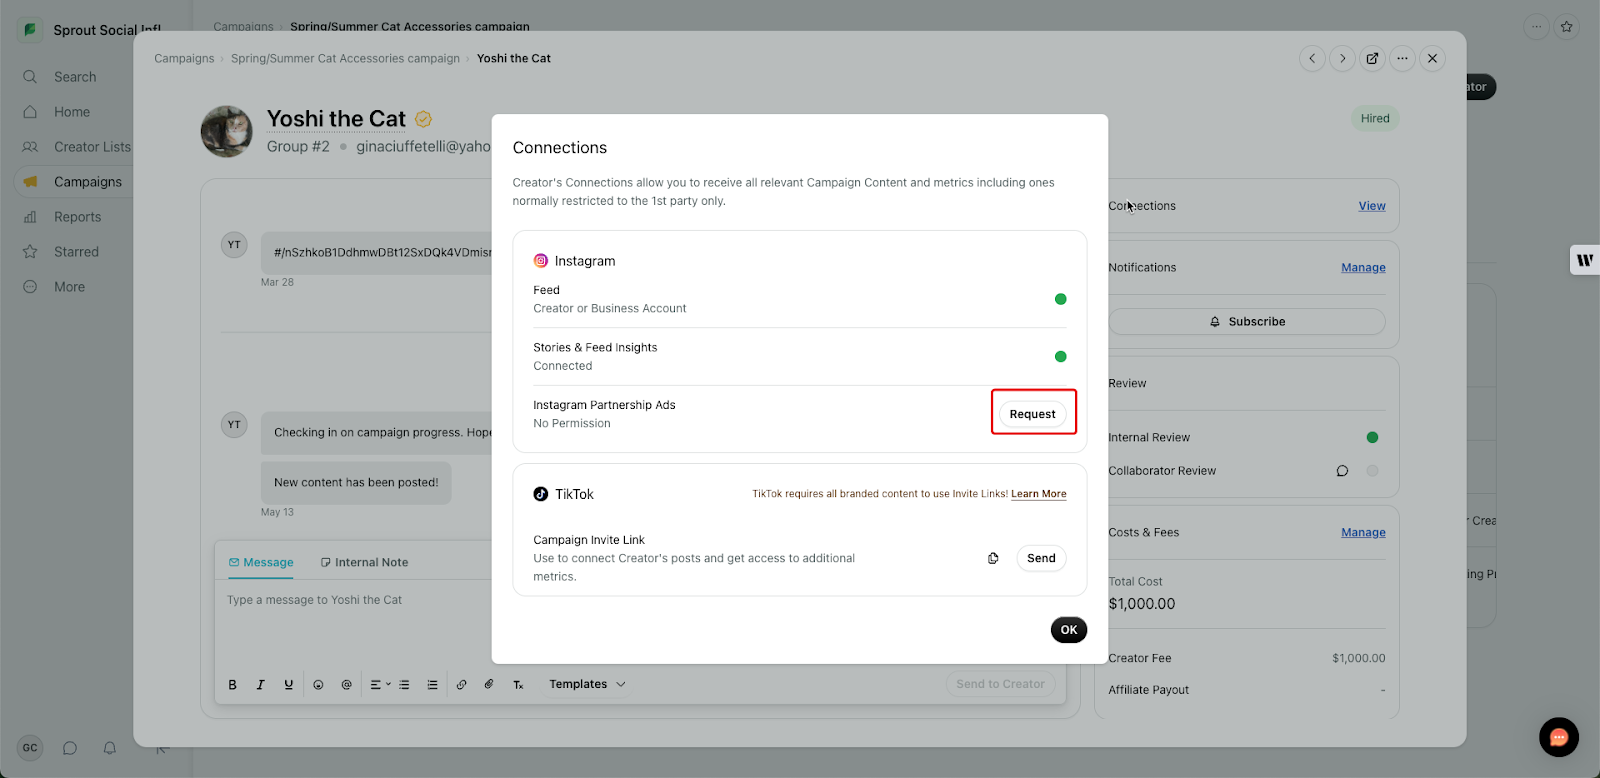This screenshot has width=1600, height=778.
Task: Open creator profile in new window
Action: 1373,58
